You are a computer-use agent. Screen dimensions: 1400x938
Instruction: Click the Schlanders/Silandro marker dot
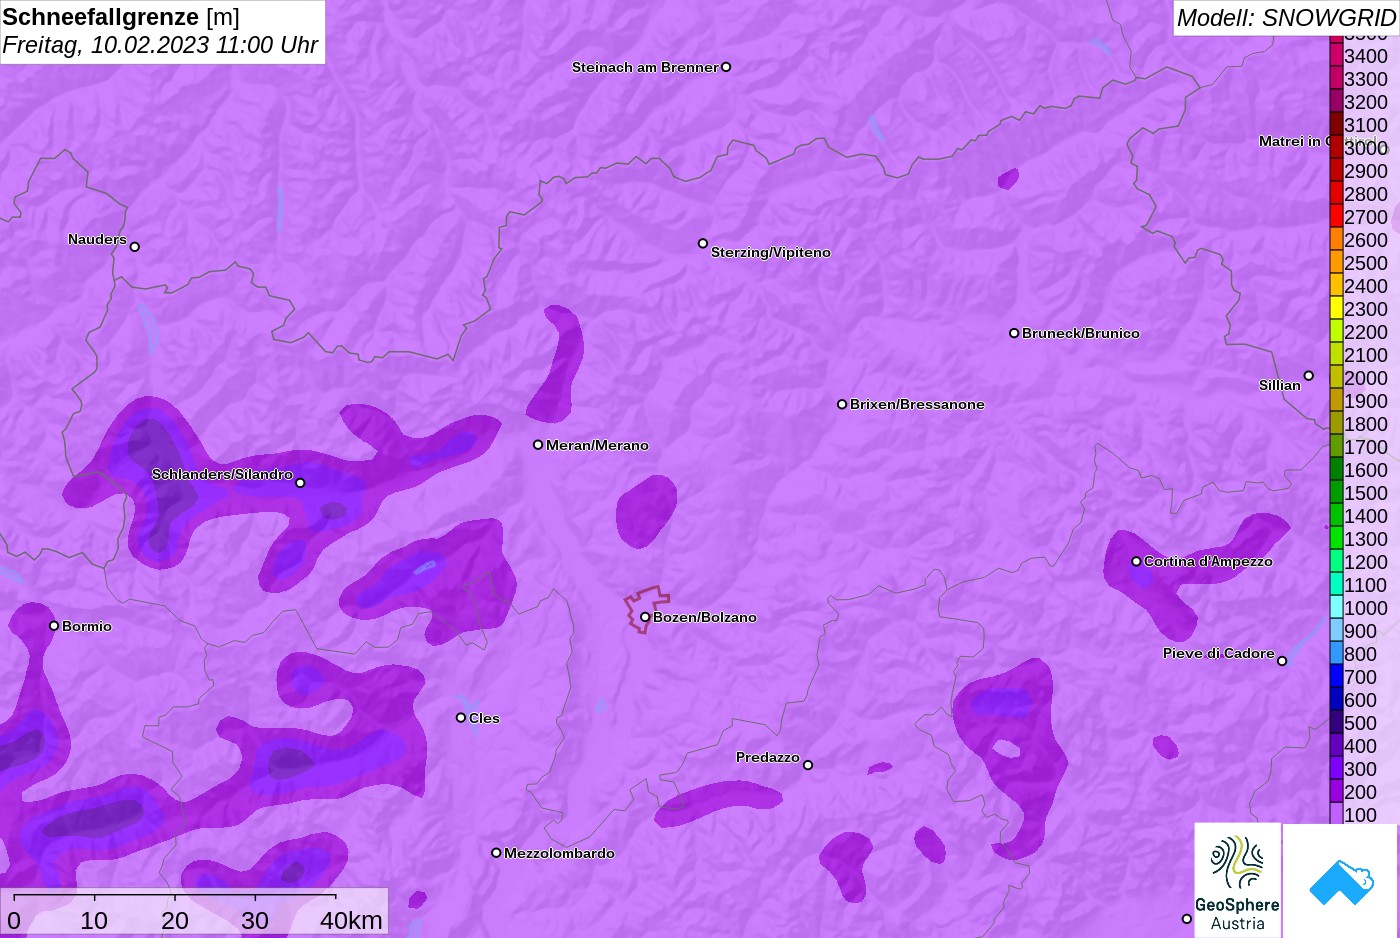pos(300,483)
